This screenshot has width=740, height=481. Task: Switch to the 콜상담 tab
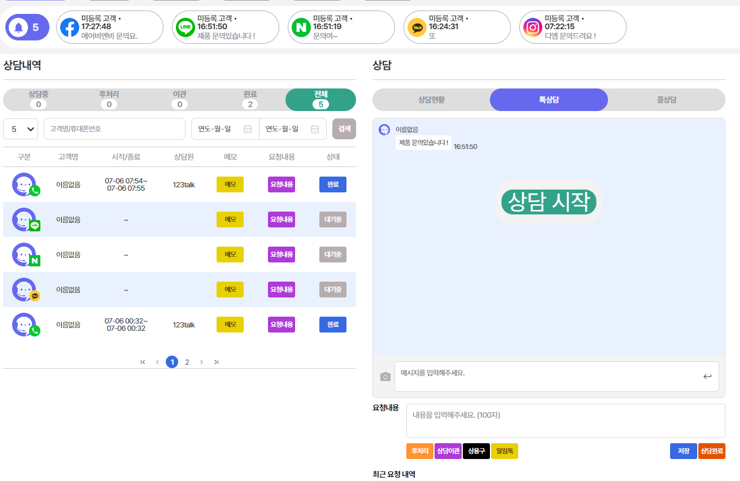point(666,100)
